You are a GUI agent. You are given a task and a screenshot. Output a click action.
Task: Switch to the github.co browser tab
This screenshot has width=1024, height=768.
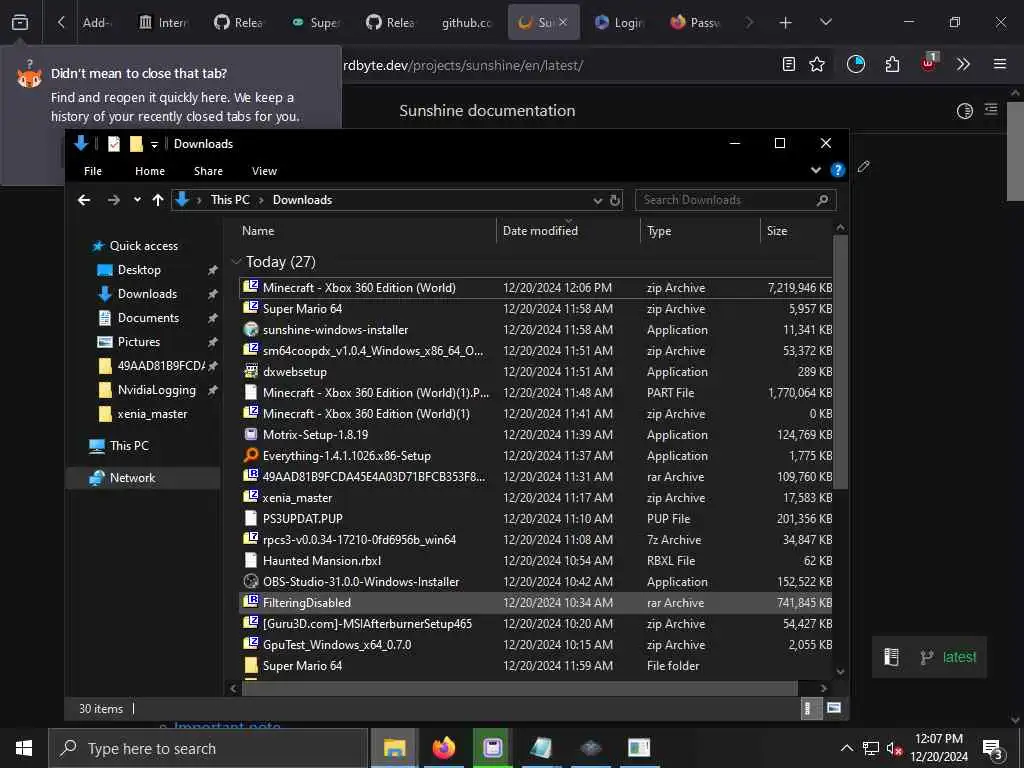pyautogui.click(x=467, y=22)
